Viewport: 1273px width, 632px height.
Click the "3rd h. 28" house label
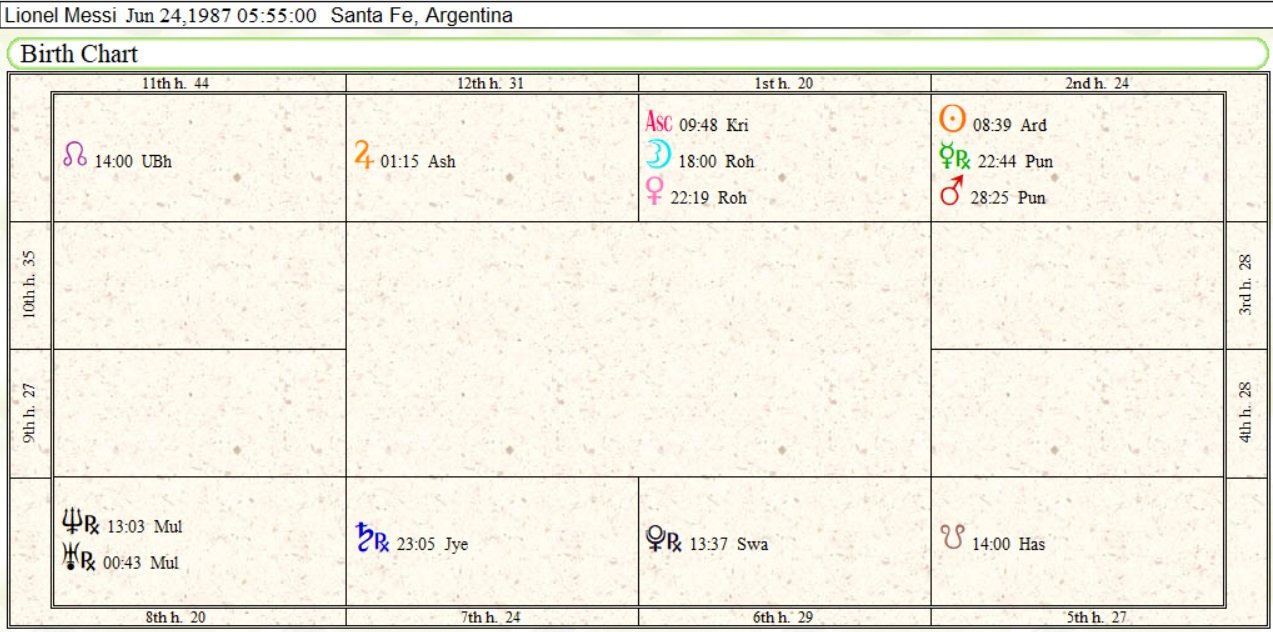(1245, 286)
